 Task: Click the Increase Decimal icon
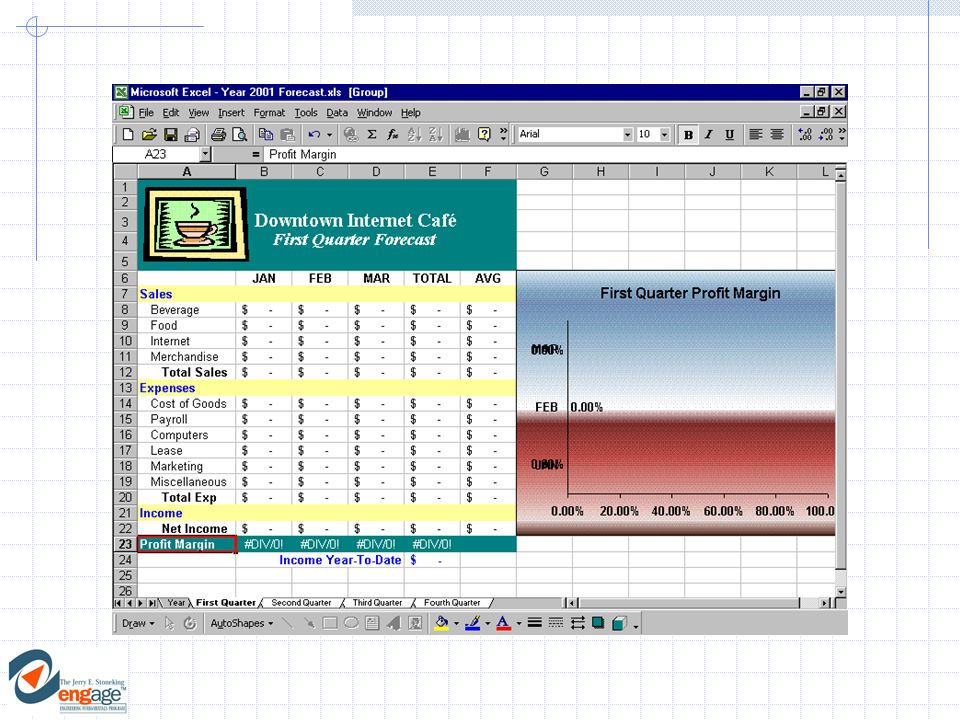coord(805,135)
